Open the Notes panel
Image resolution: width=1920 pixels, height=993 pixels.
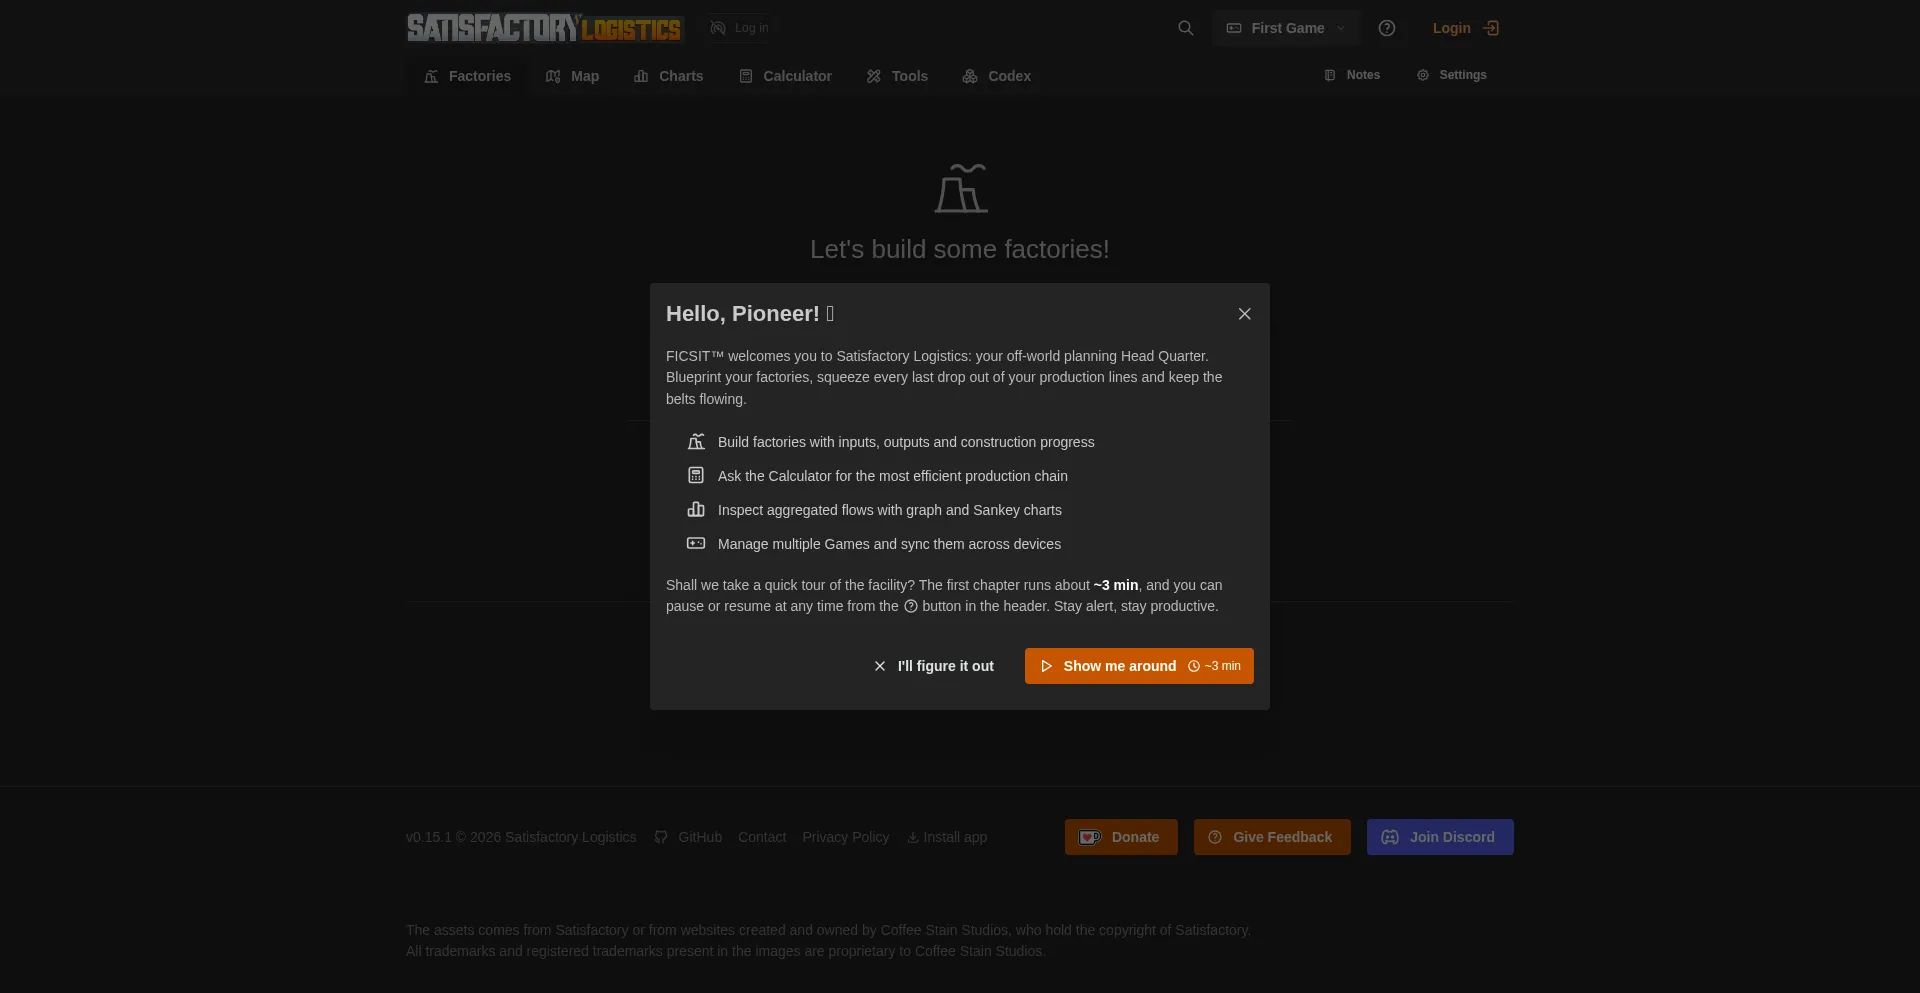pyautogui.click(x=1352, y=75)
